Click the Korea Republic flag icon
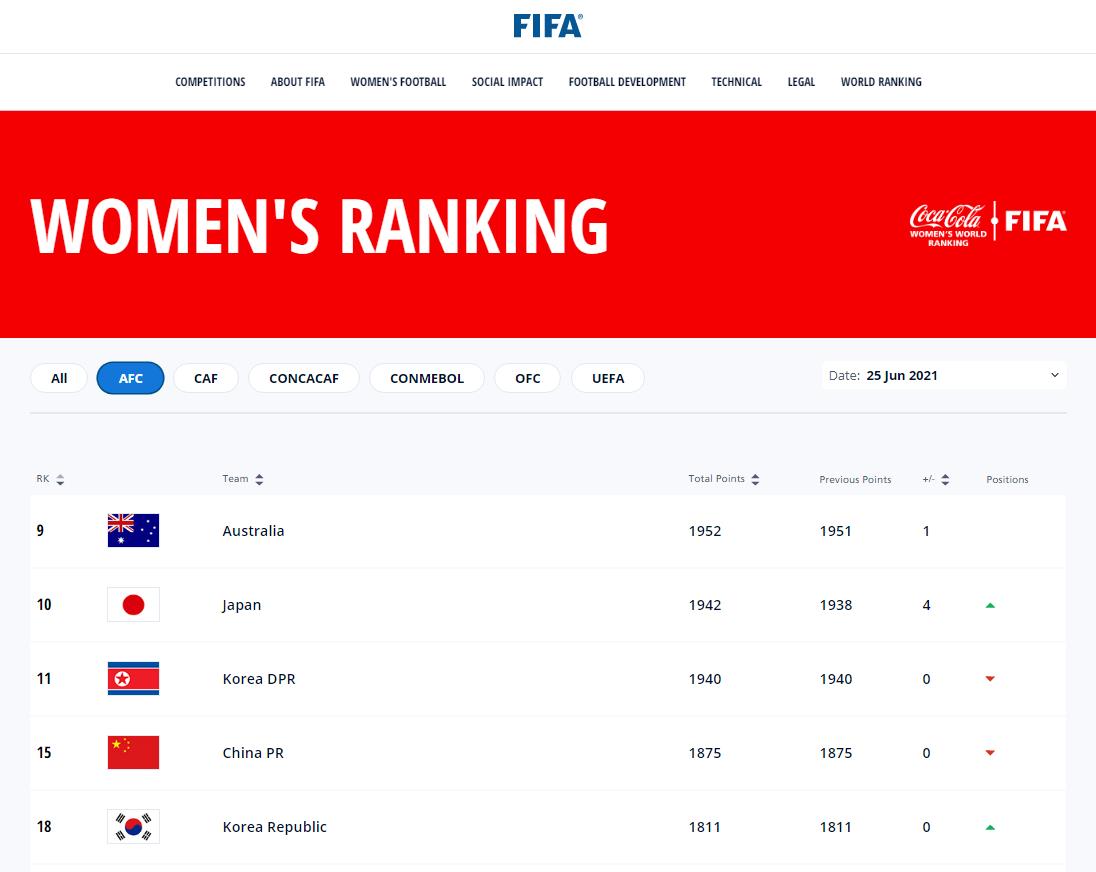This screenshot has height=872, width=1096. pos(133,827)
